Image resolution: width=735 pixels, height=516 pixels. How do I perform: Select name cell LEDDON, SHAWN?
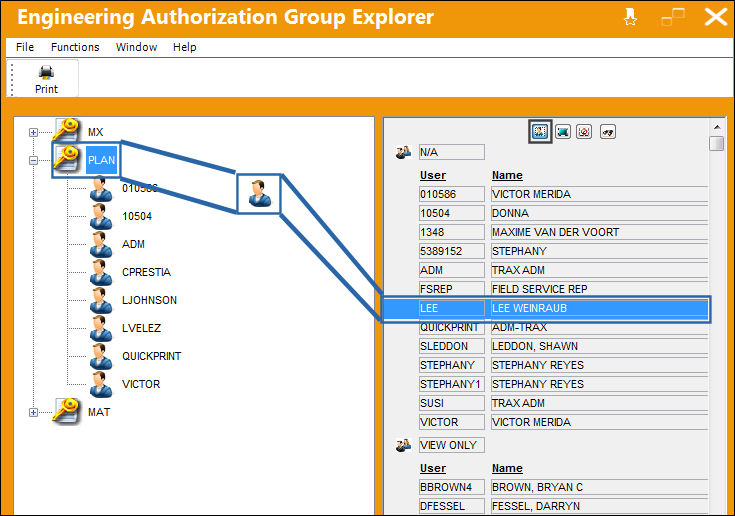tap(600, 346)
